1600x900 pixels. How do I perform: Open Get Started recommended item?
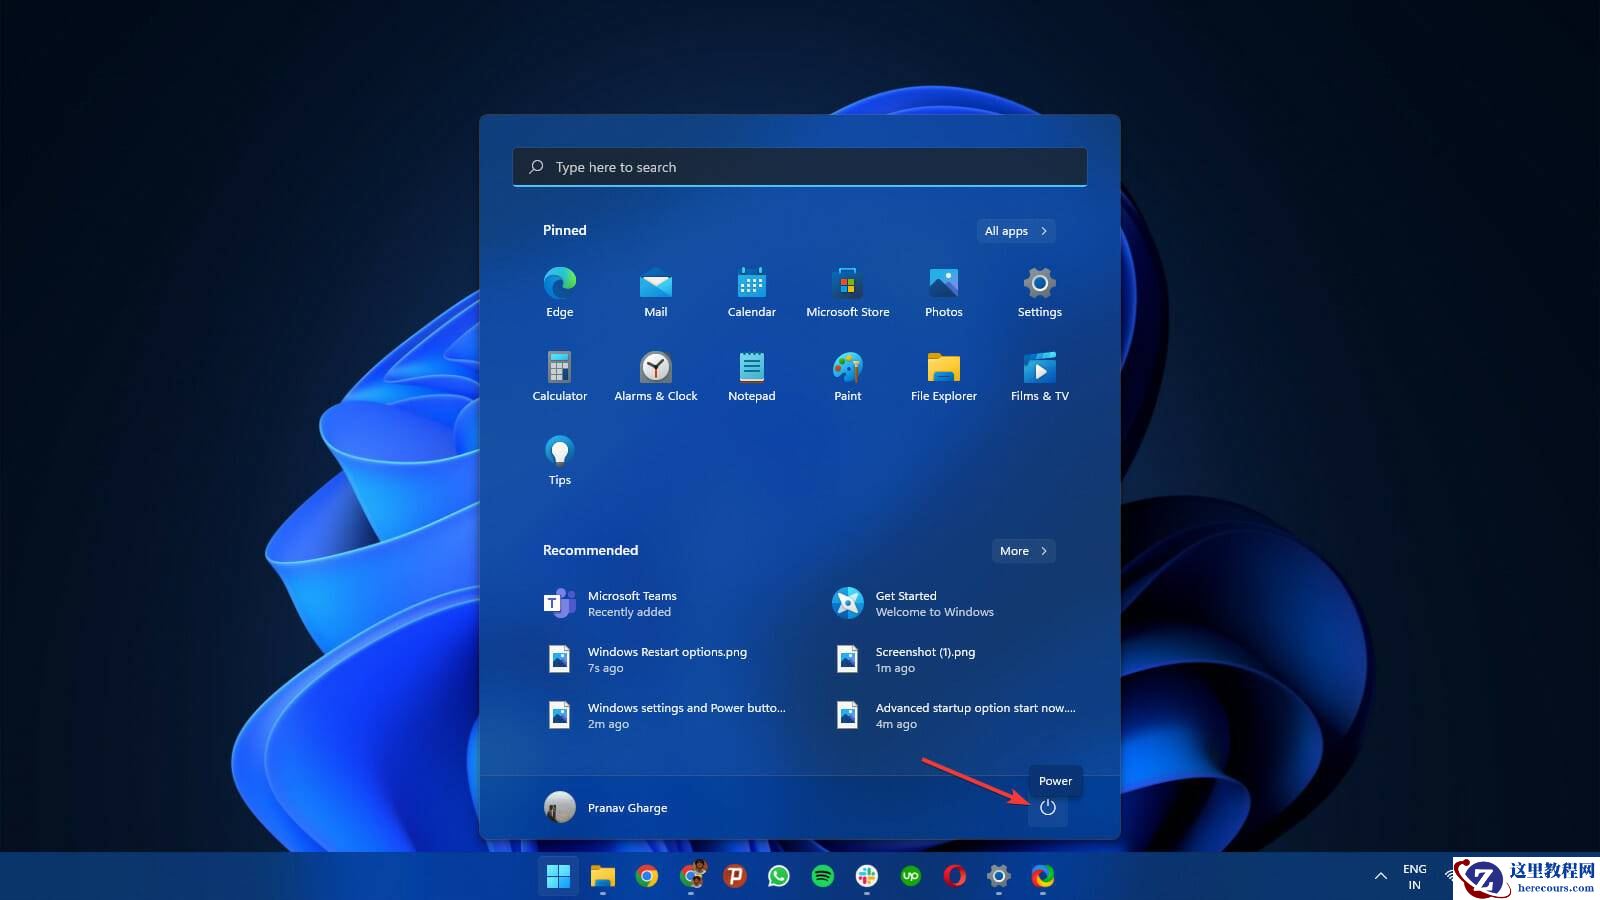click(905, 603)
